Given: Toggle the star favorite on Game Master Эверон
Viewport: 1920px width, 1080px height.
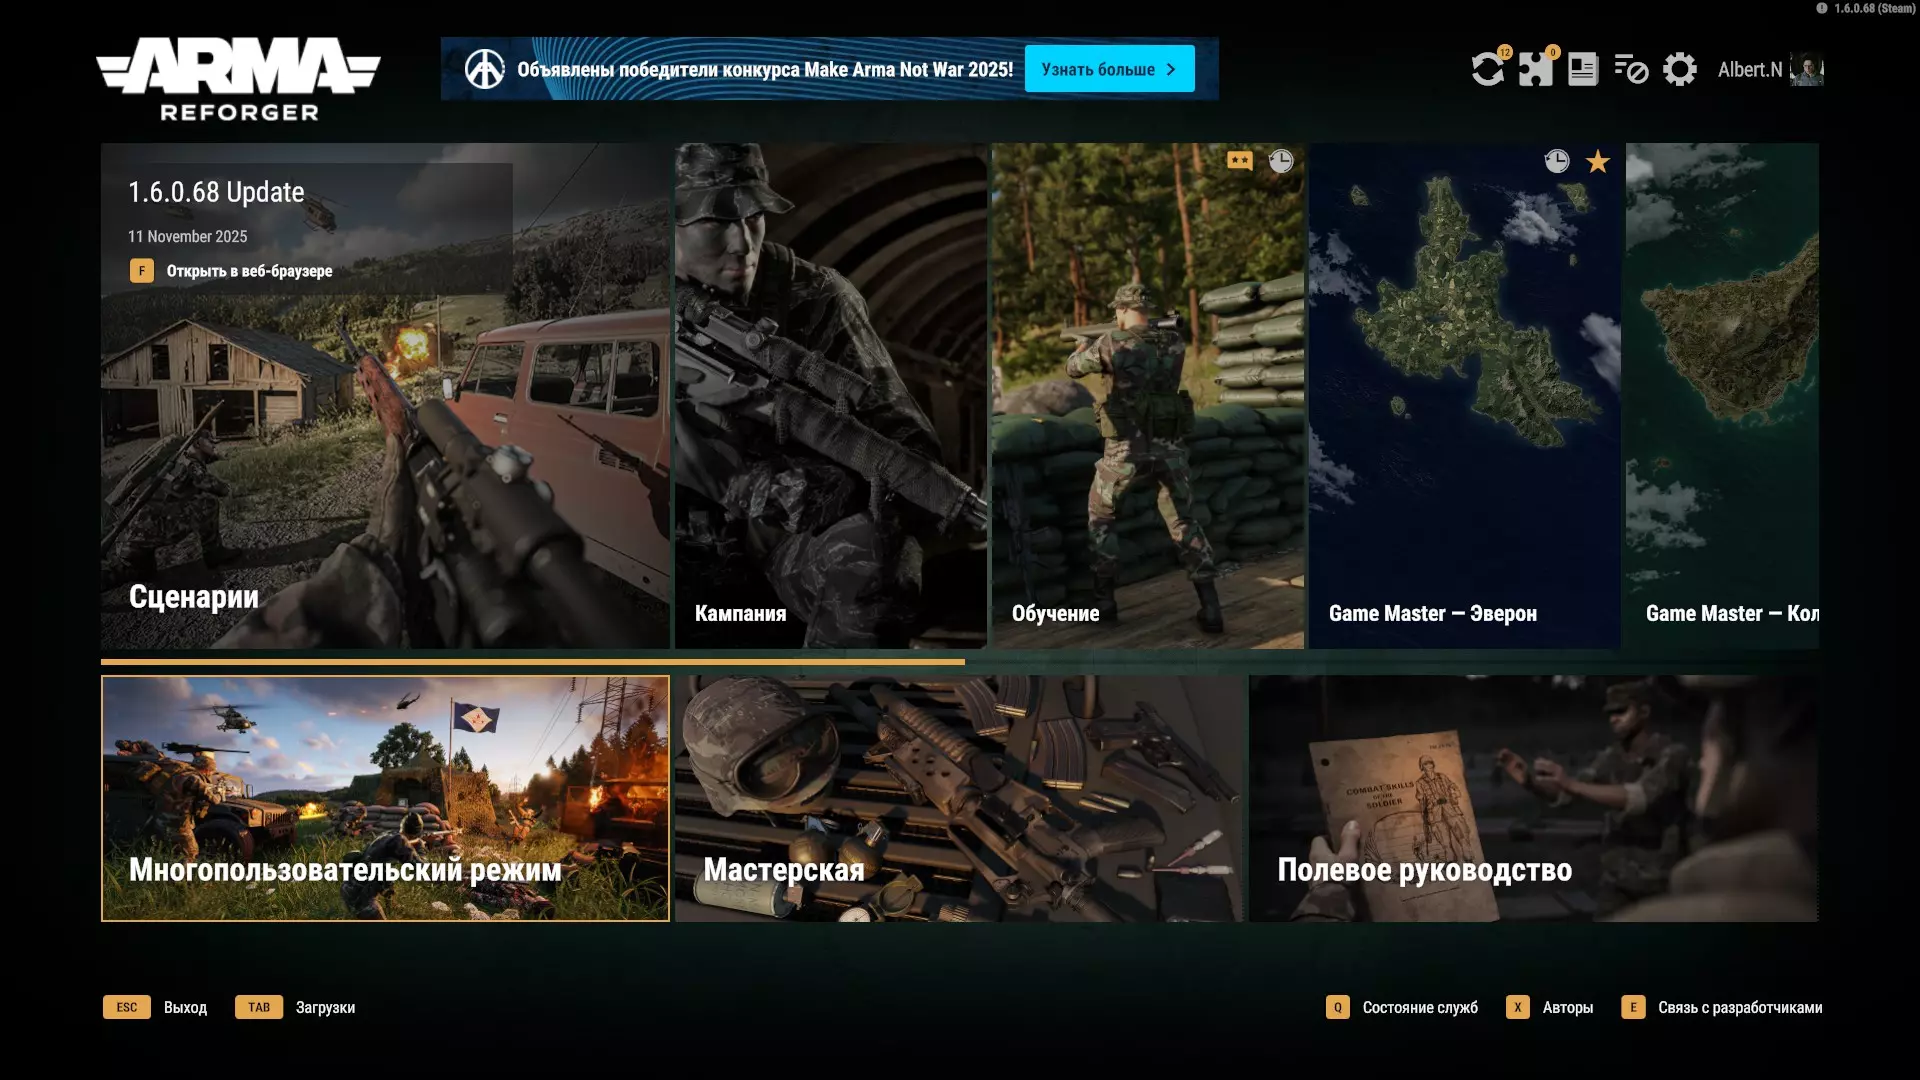Looking at the screenshot, I should click(x=1598, y=161).
